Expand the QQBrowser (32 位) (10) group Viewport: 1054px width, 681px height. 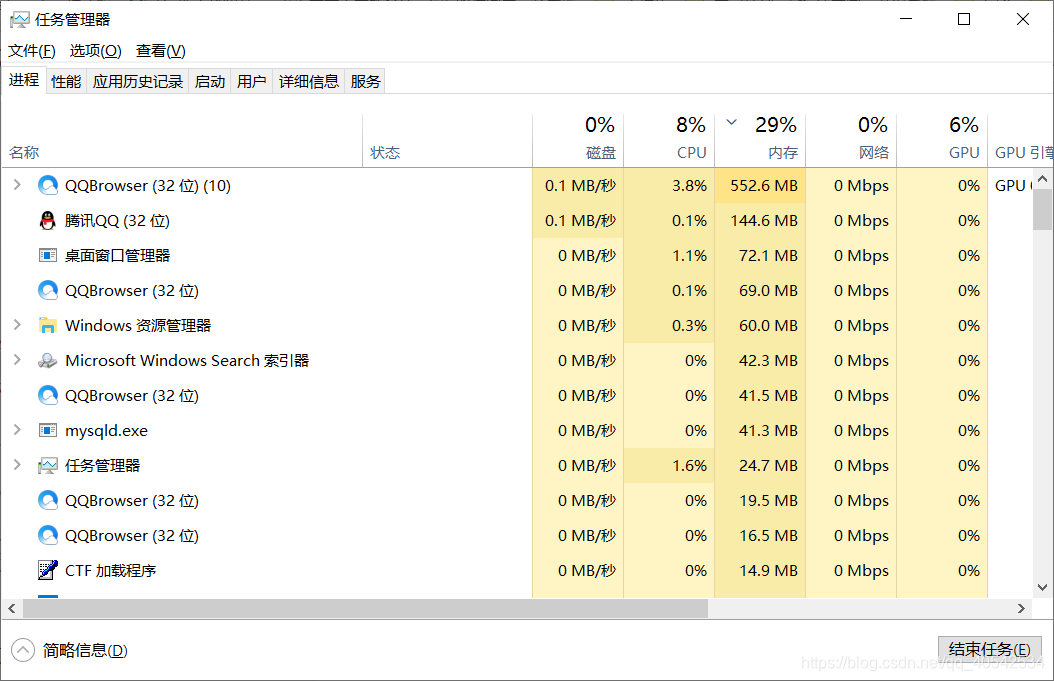click(17, 185)
